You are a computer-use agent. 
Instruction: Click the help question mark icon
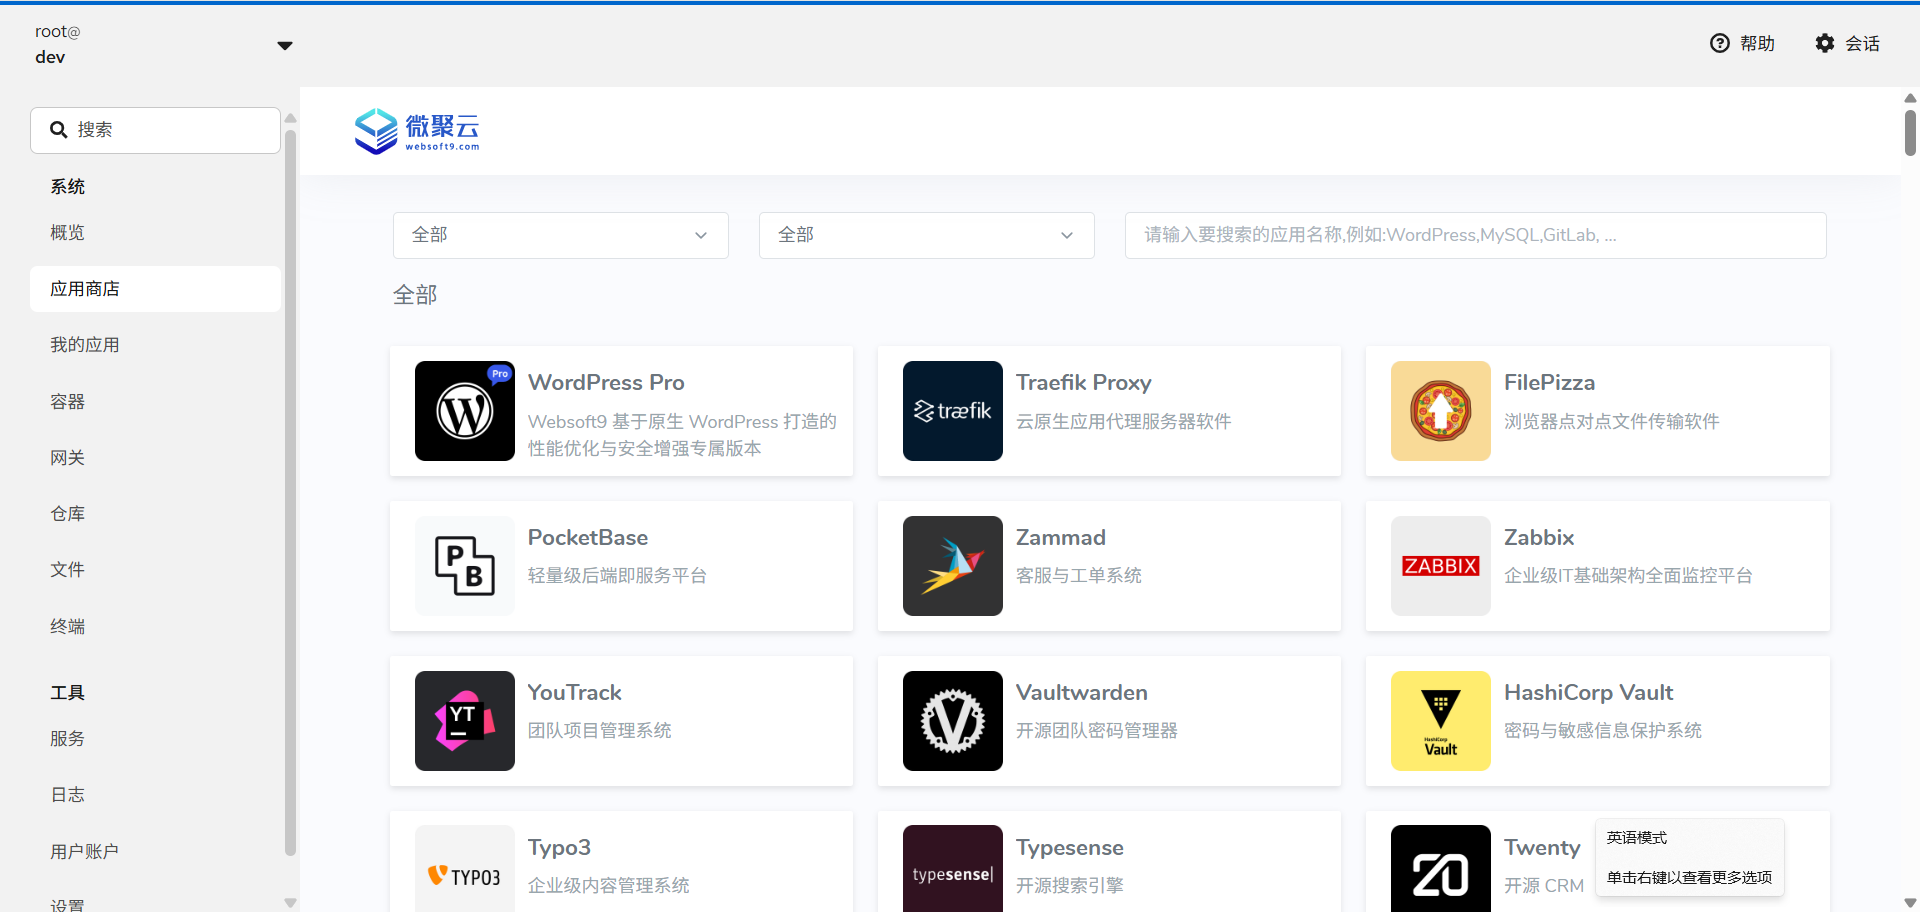click(x=1720, y=43)
